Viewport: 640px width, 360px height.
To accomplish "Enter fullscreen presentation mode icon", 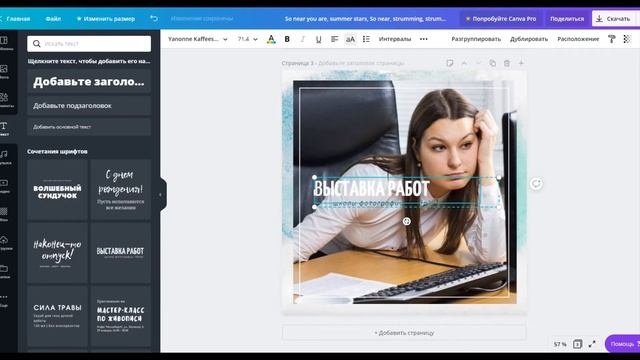I will 592,344.
